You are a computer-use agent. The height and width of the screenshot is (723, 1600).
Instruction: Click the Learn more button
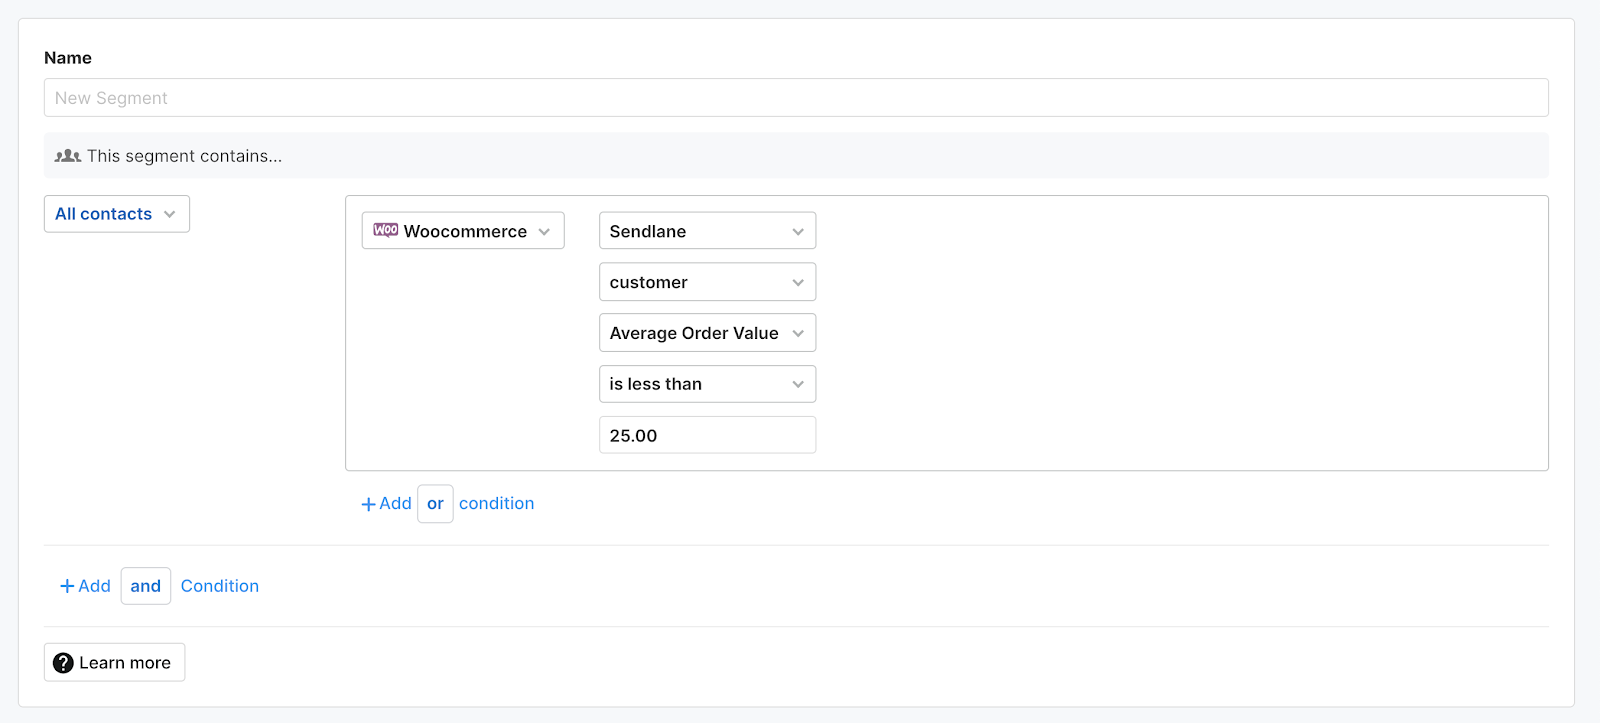(115, 662)
